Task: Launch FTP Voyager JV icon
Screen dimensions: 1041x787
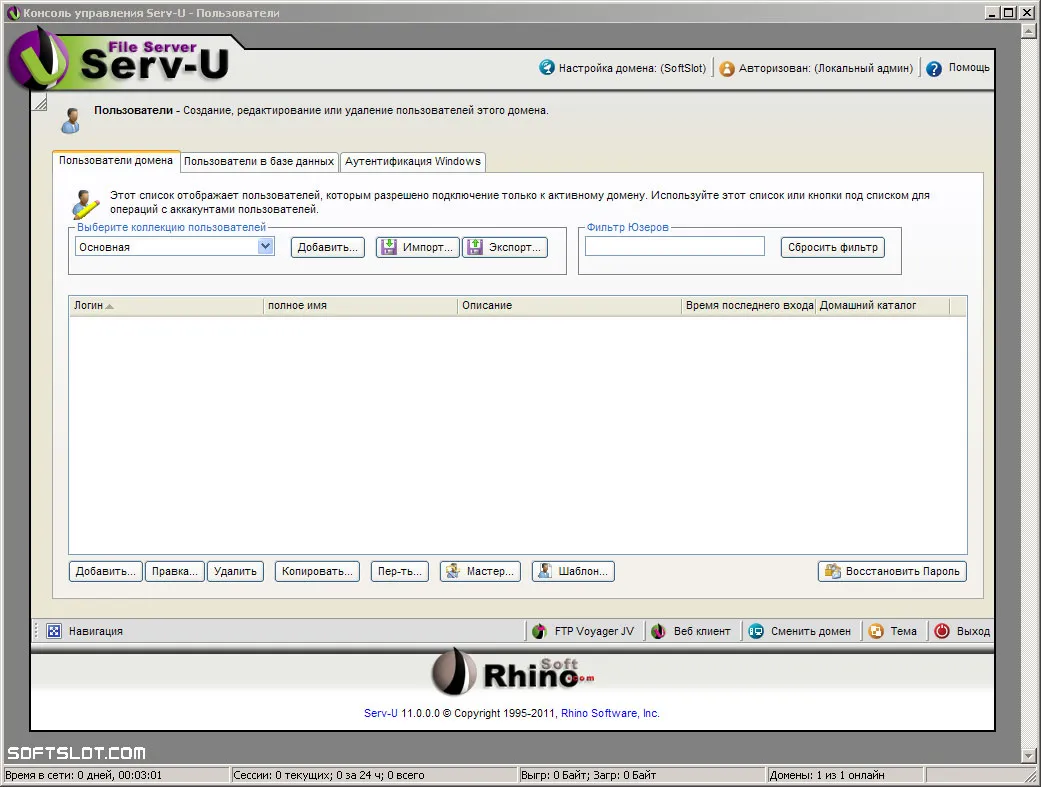Action: [x=539, y=631]
